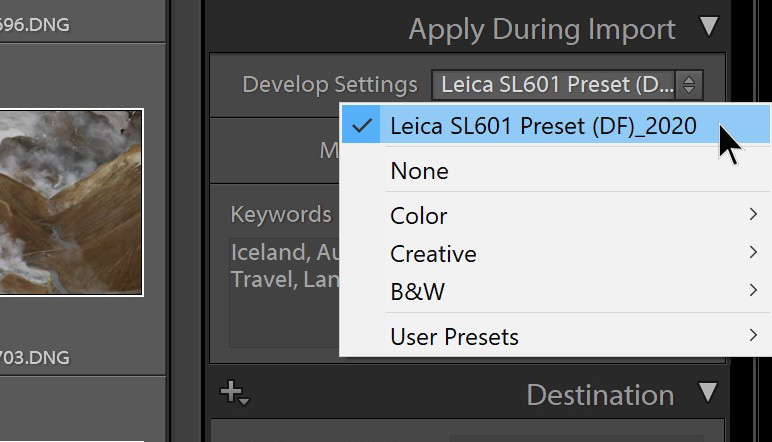Click the checkmark next to Leica preset
The height and width of the screenshot is (442, 772).
coord(362,126)
